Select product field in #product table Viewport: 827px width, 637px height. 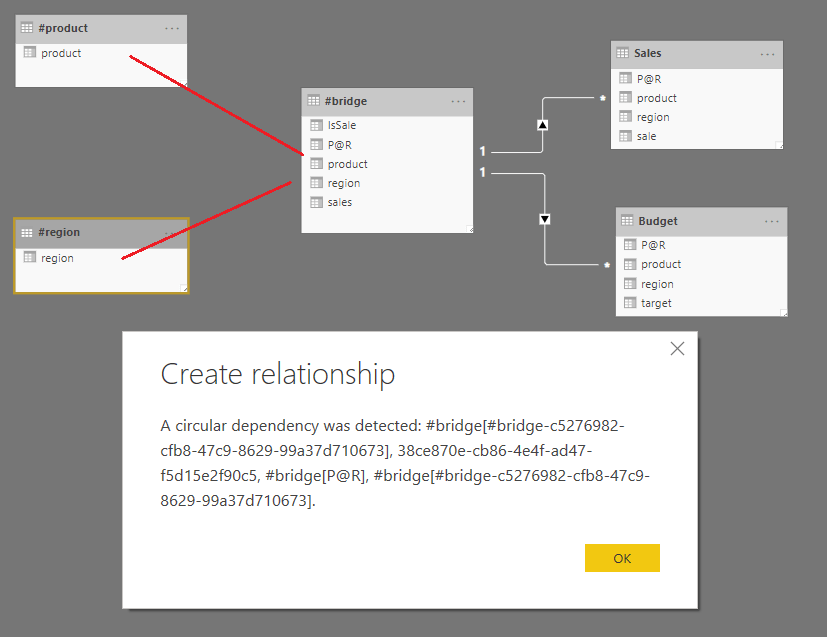61,53
